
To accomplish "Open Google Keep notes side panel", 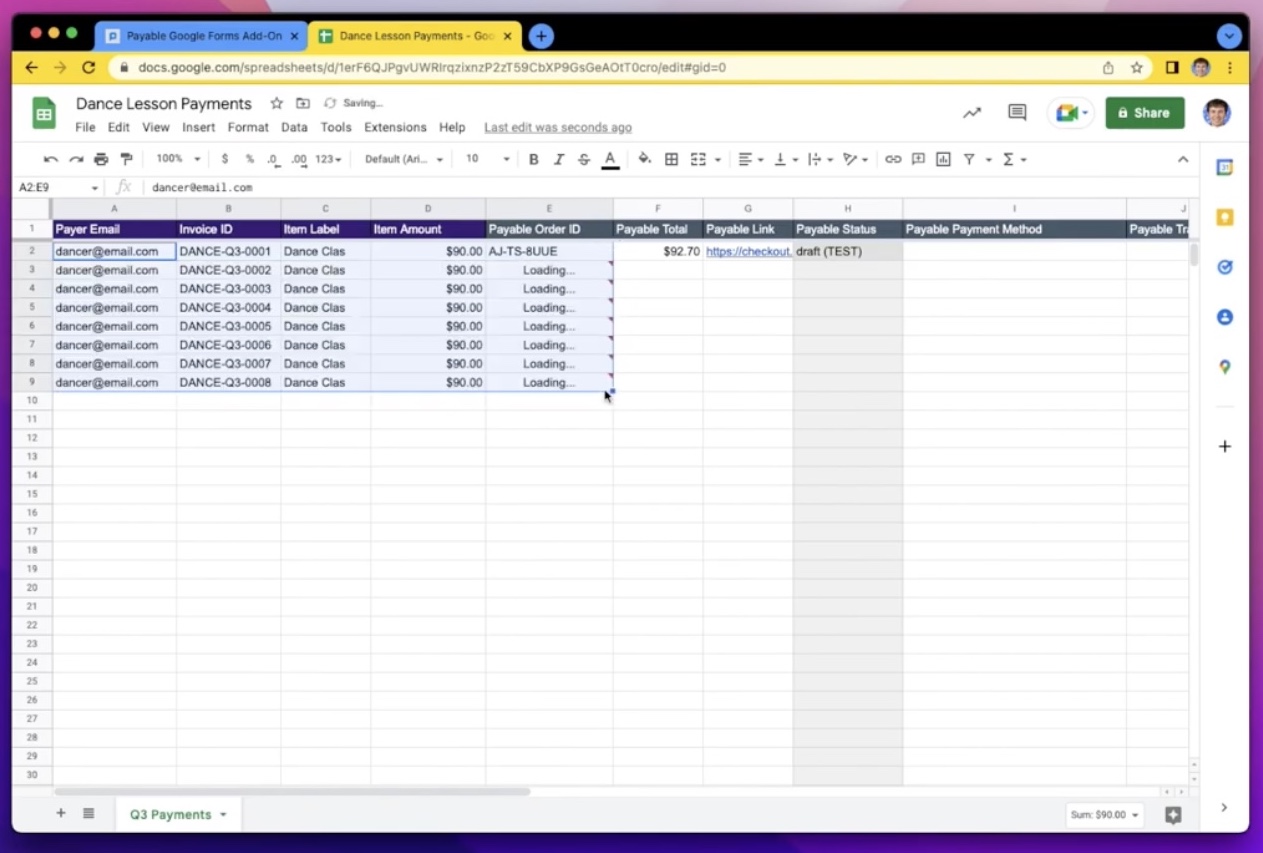I will pos(1225,217).
